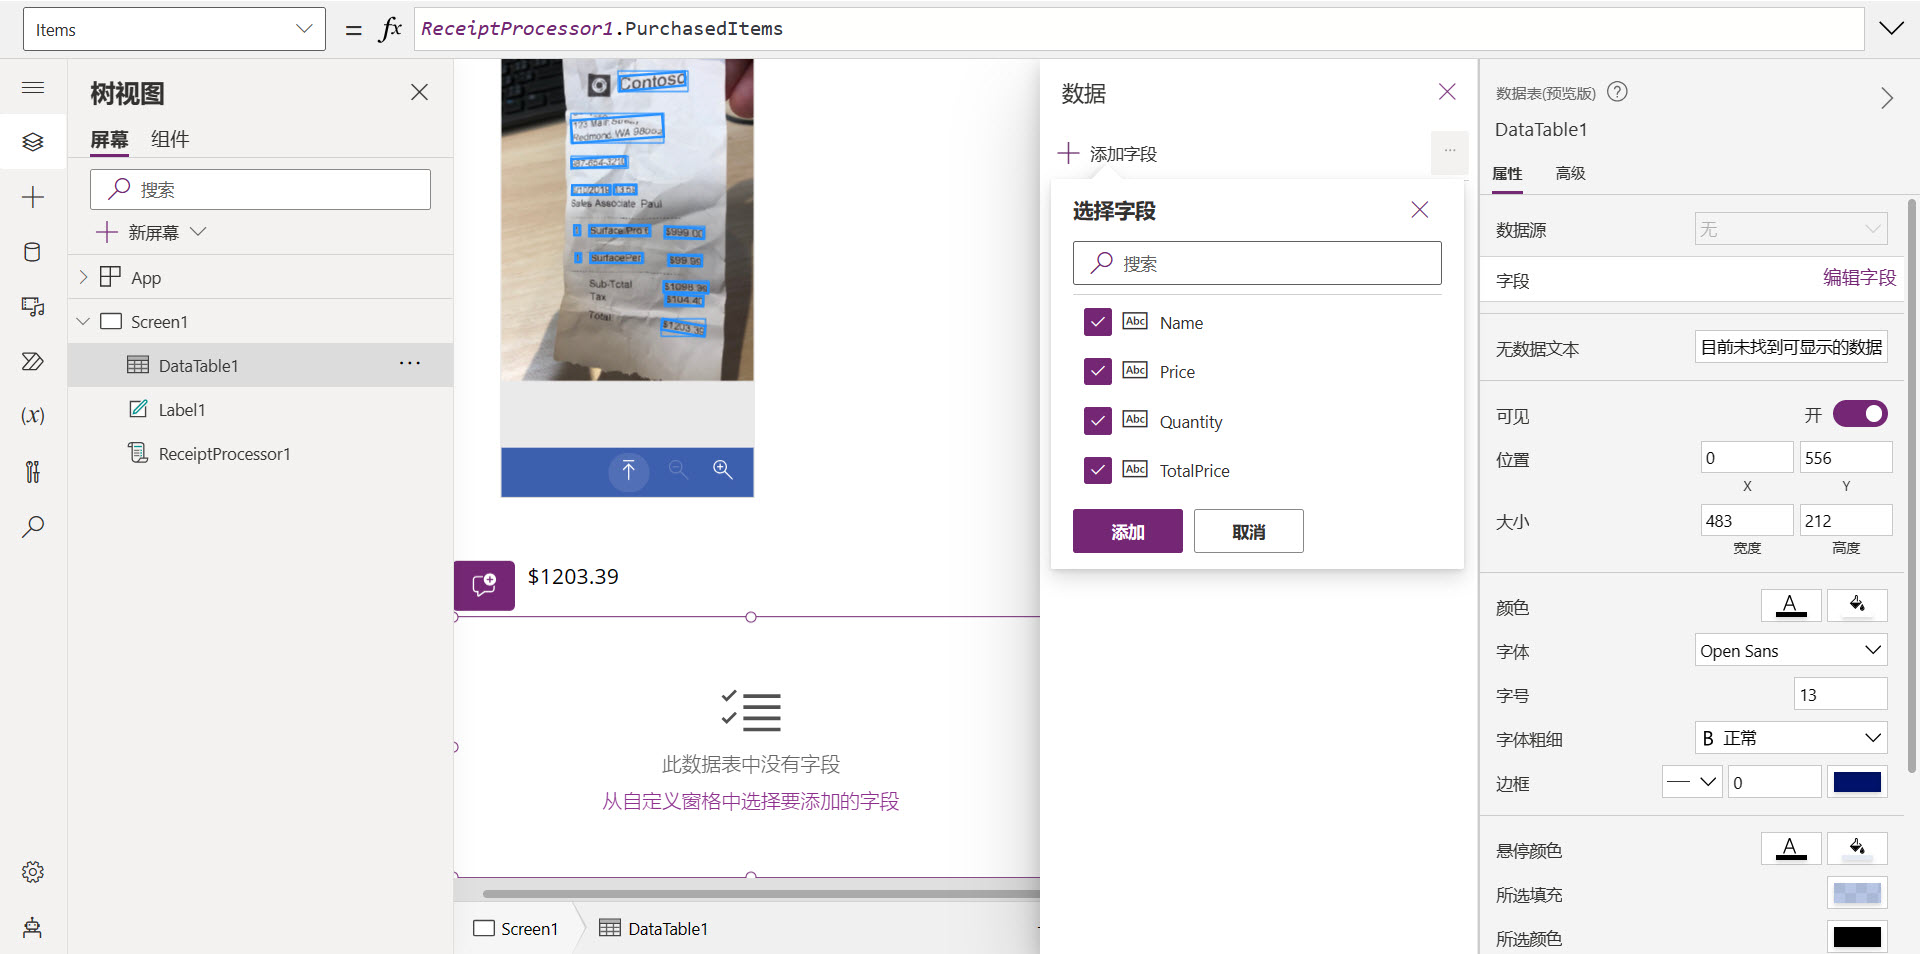1920x954 pixels.
Task: Zoom out on the receipt image
Action: pyautogui.click(x=678, y=470)
